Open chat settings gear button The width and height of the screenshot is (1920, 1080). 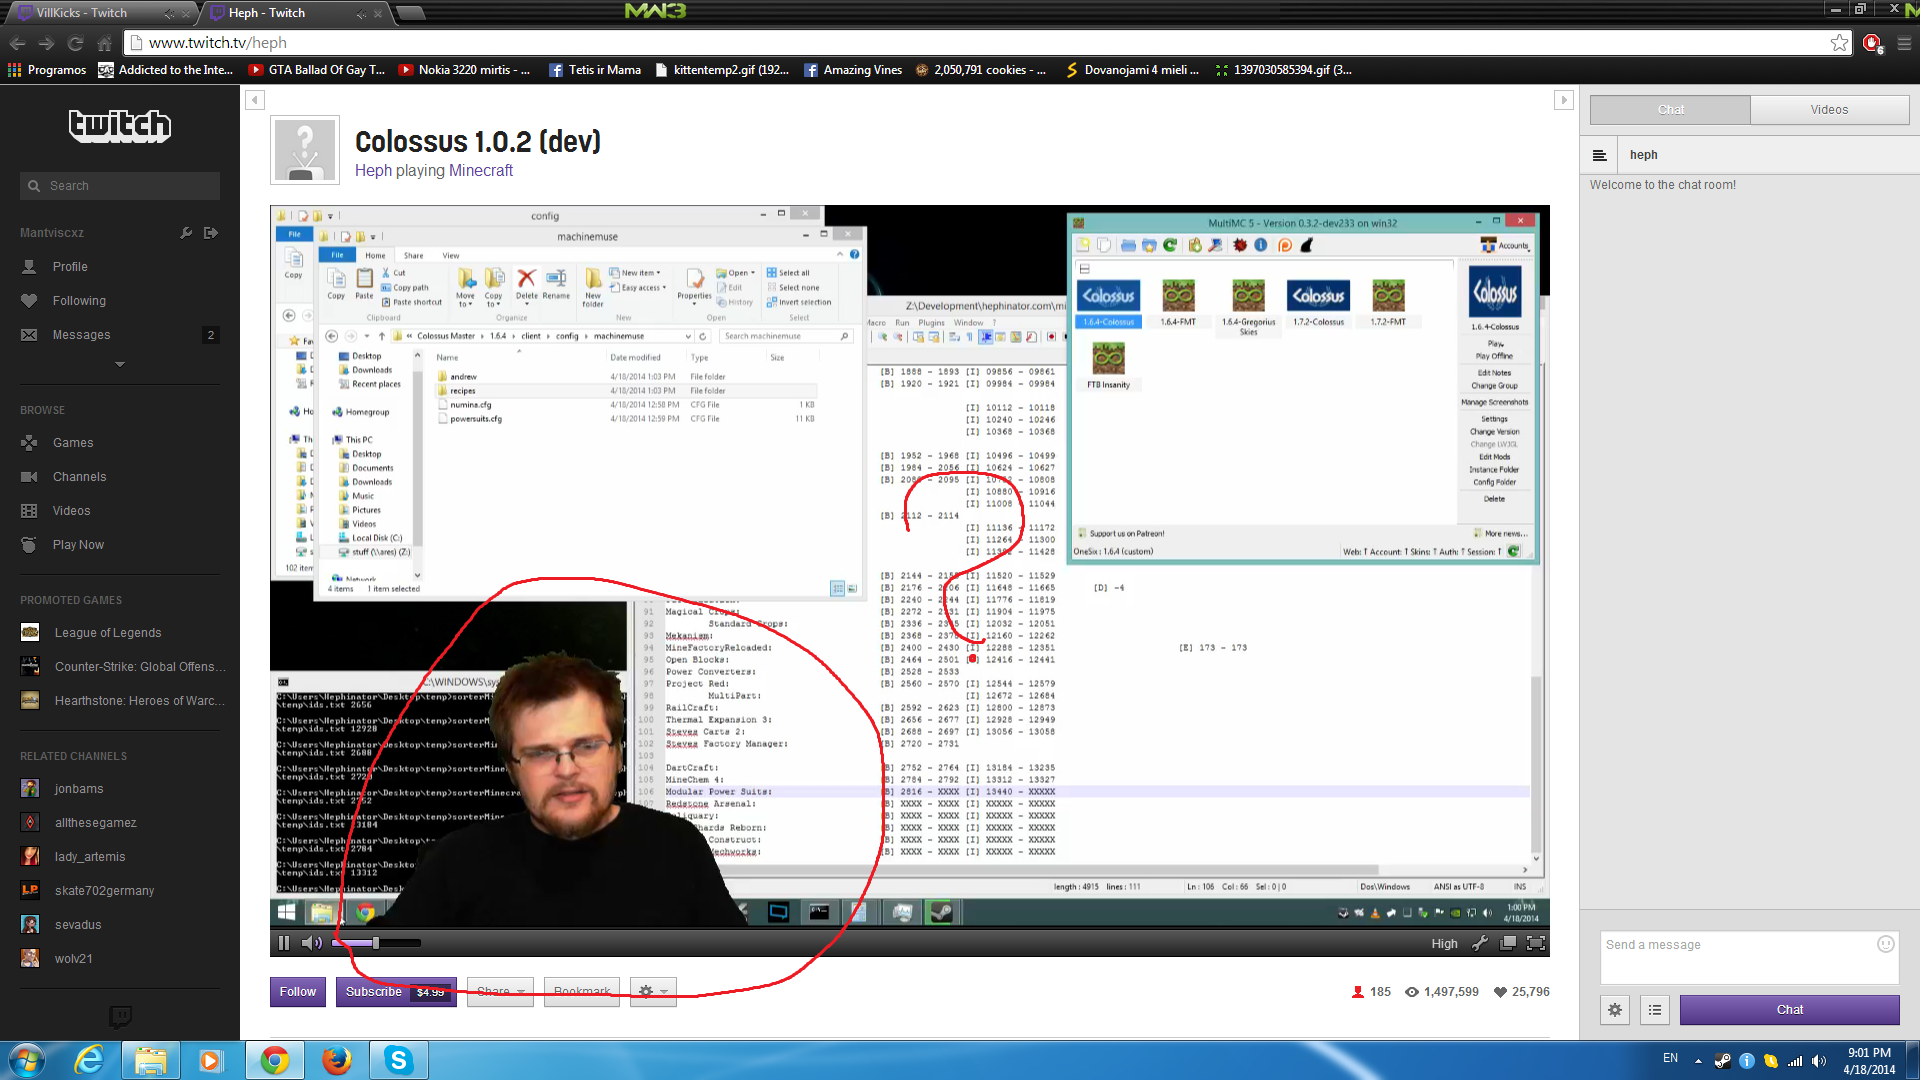[1615, 1010]
